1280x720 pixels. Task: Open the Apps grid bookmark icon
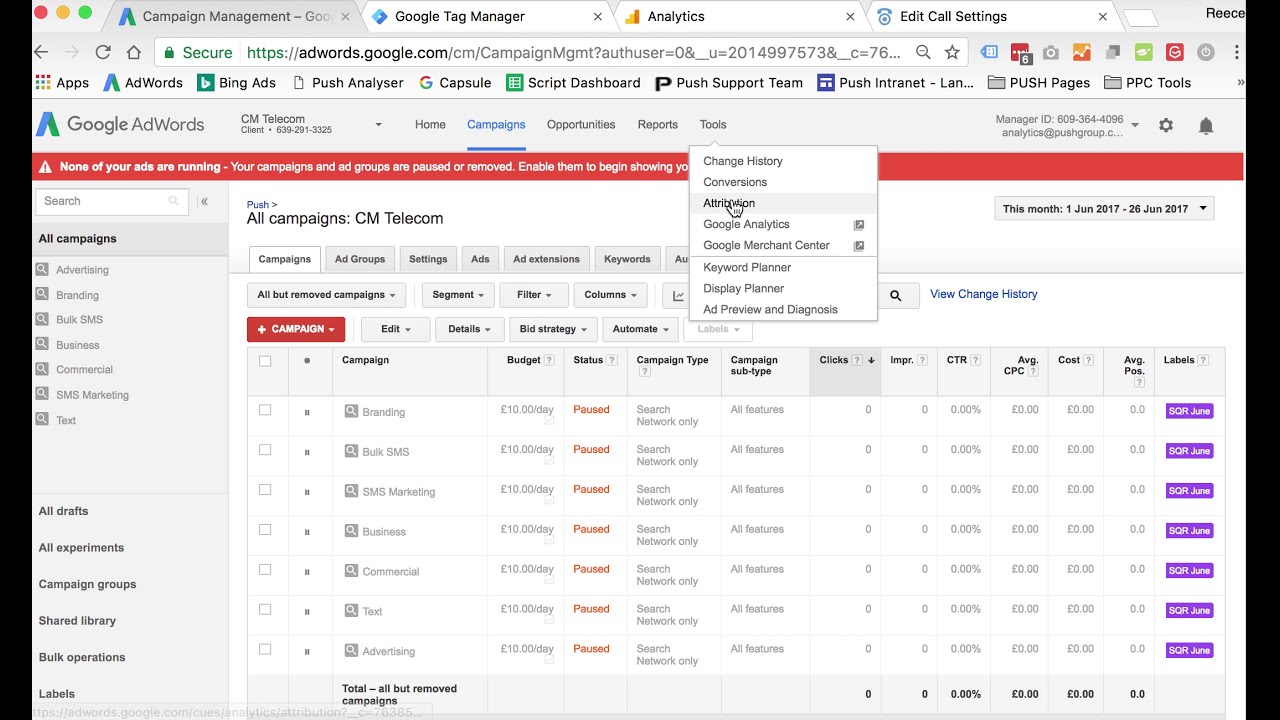[43, 83]
